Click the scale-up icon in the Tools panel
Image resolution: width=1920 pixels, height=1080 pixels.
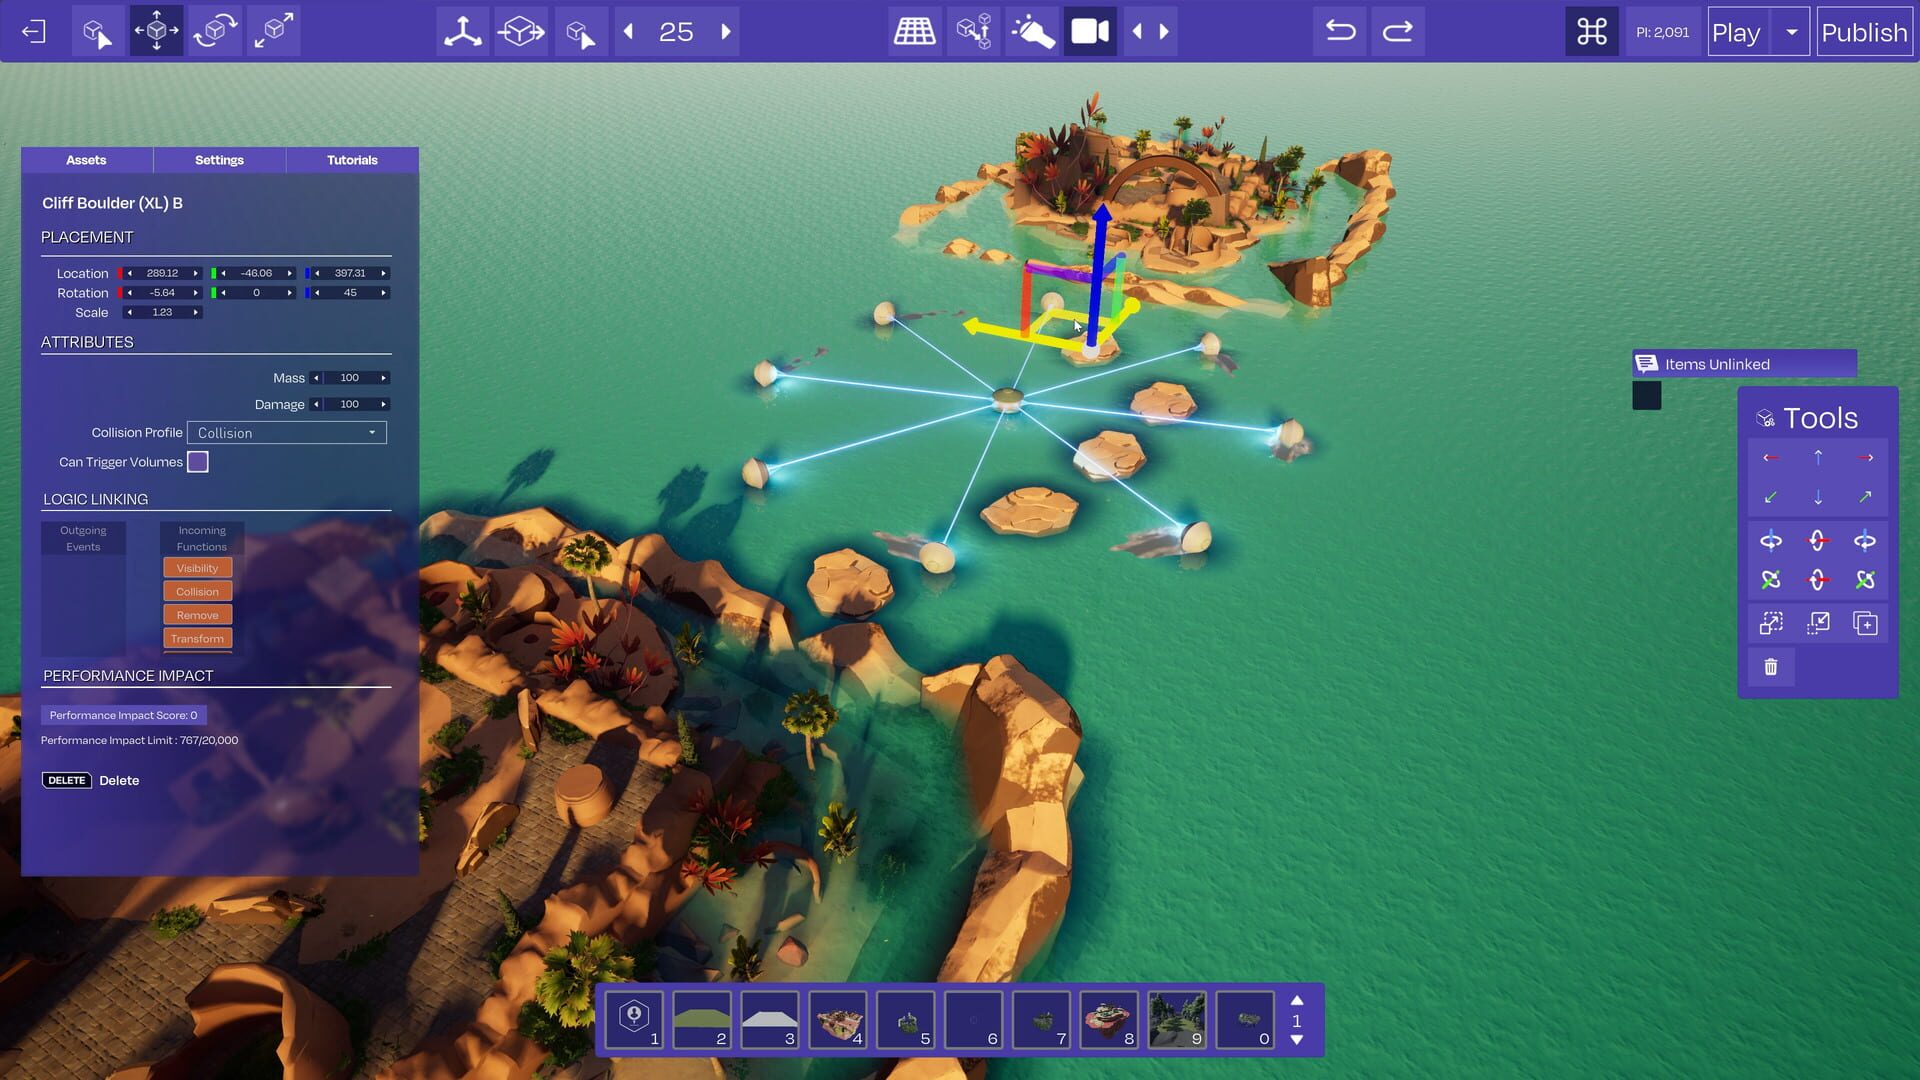(x=1771, y=622)
